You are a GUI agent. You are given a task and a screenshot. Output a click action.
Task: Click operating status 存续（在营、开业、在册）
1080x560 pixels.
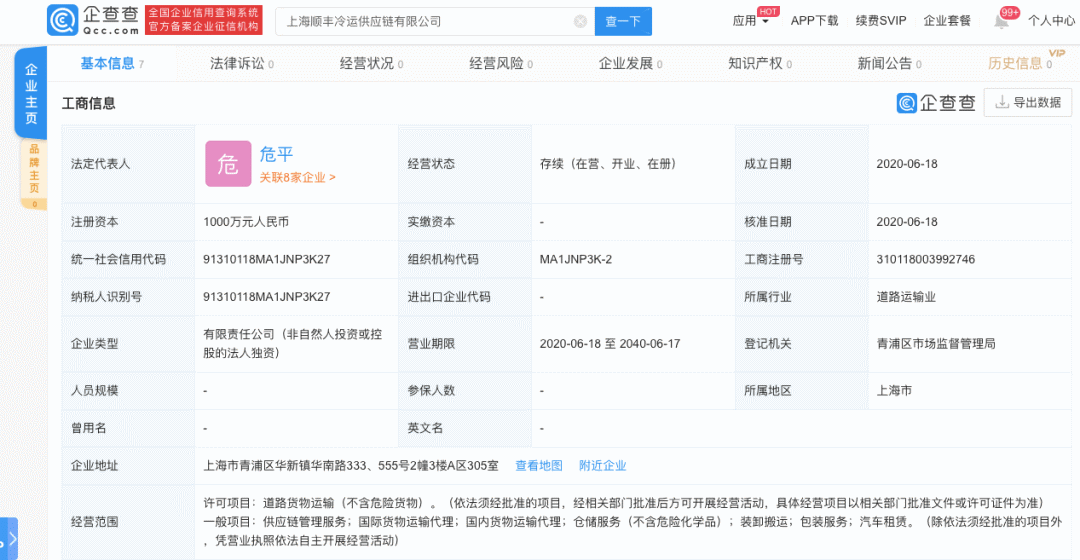point(609,164)
